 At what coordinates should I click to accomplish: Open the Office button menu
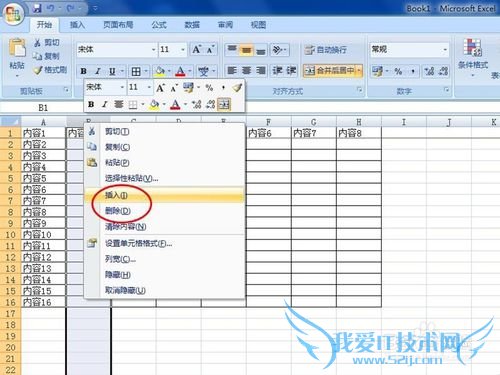tap(13, 13)
